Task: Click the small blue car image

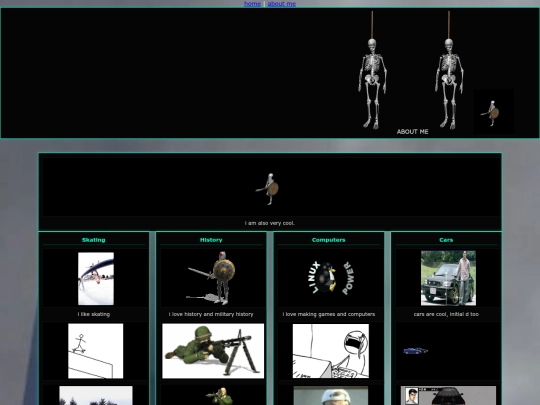Action: click(x=416, y=351)
